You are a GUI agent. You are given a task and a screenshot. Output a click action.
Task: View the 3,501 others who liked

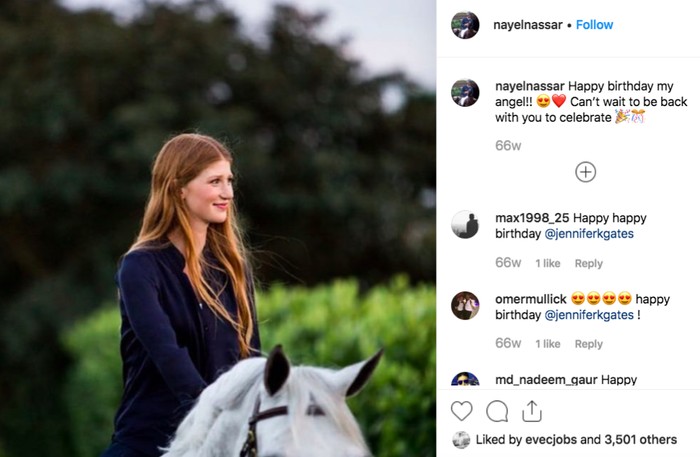click(641, 440)
